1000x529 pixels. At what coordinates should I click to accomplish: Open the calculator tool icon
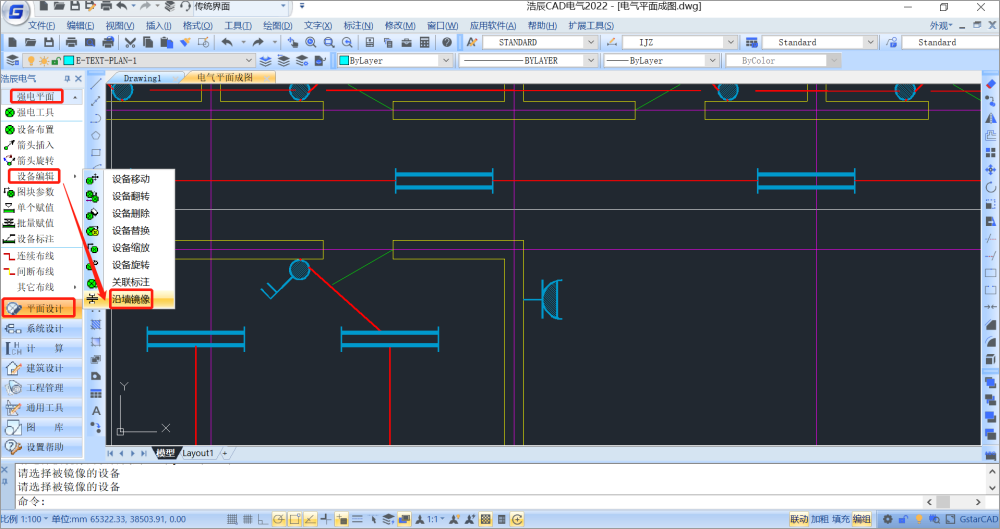coord(424,42)
